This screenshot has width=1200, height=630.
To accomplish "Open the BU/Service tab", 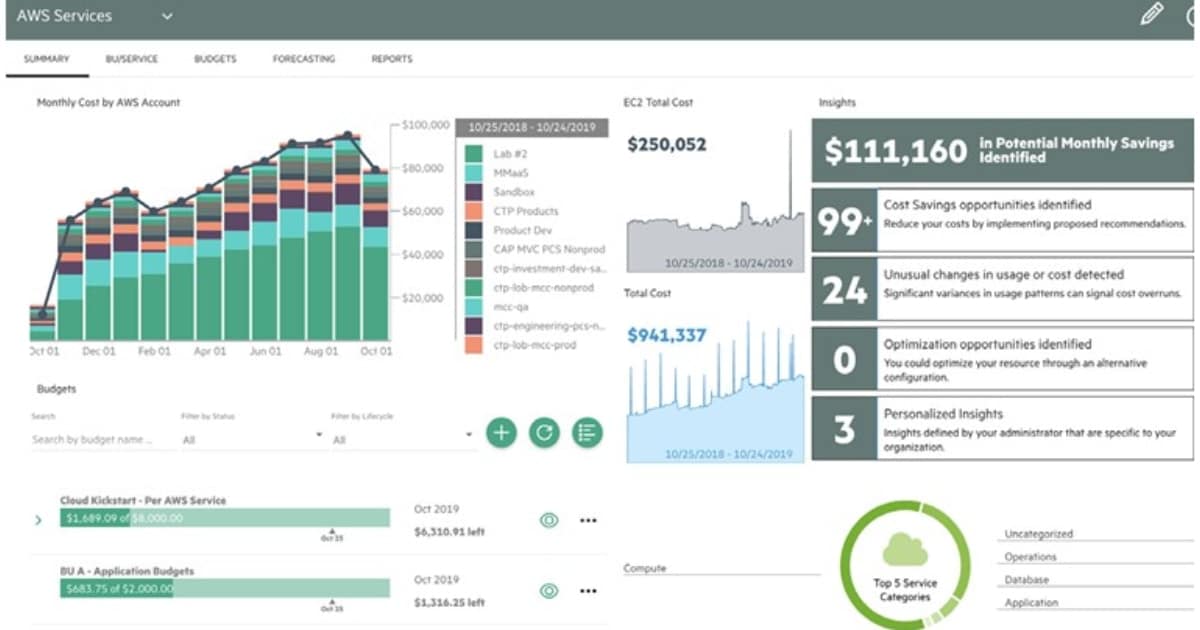I will [131, 59].
